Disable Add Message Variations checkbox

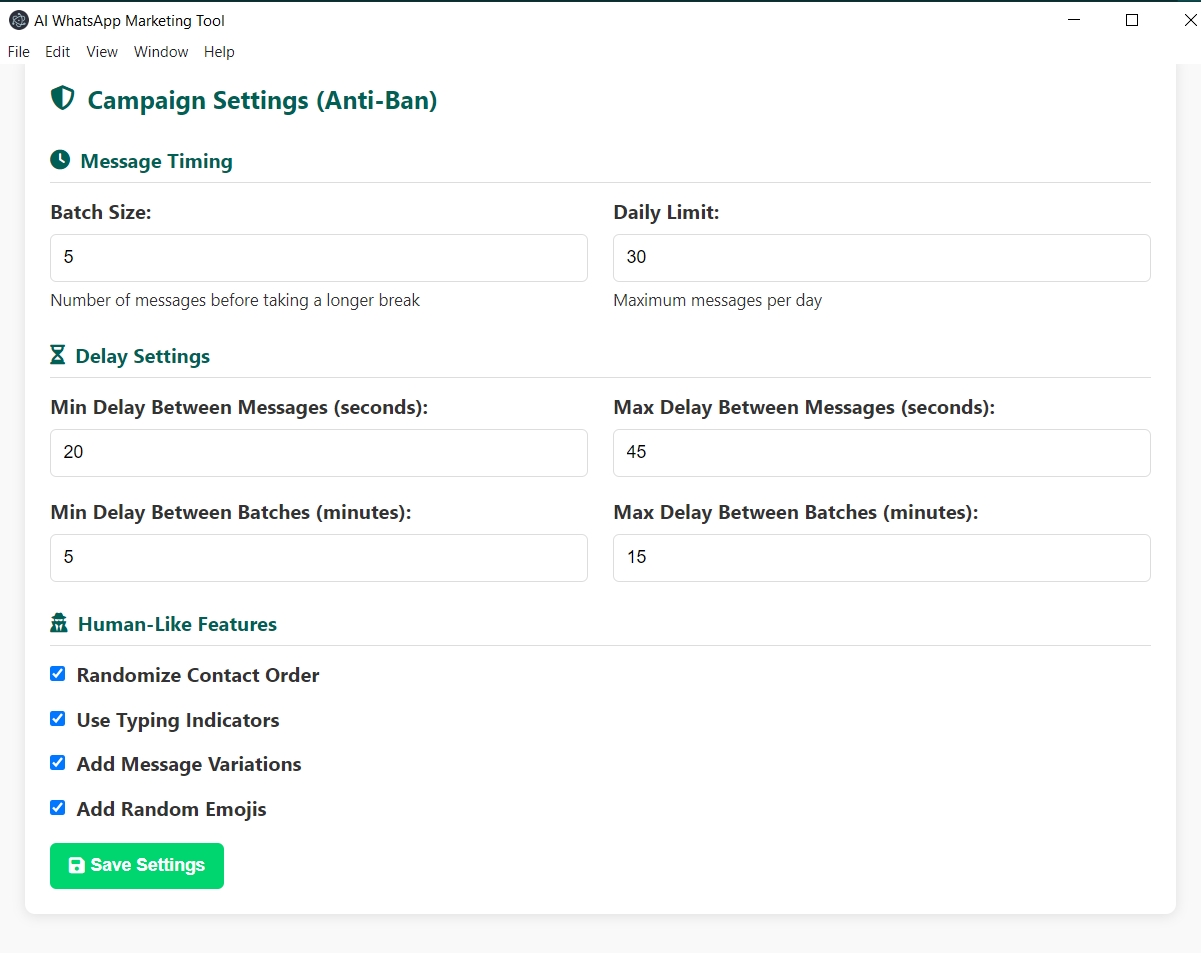(x=58, y=763)
